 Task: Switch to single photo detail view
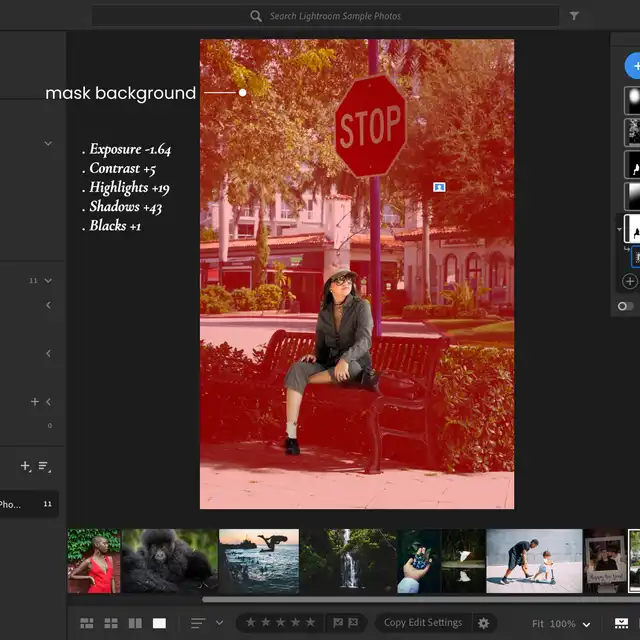coord(159,623)
